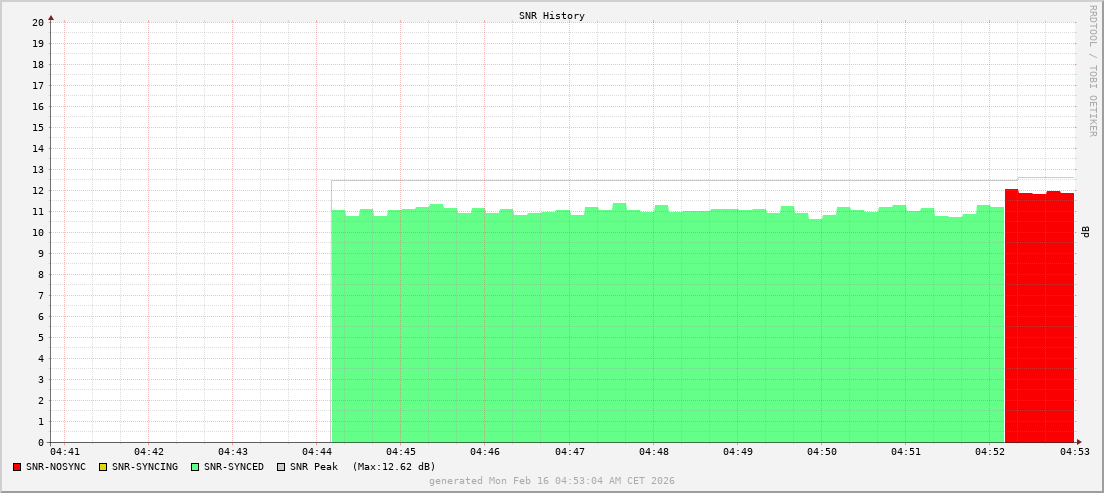The height and width of the screenshot is (493, 1104).
Task: Click the yellow SNR-SYNCING legend swatch
Action: click(102, 467)
